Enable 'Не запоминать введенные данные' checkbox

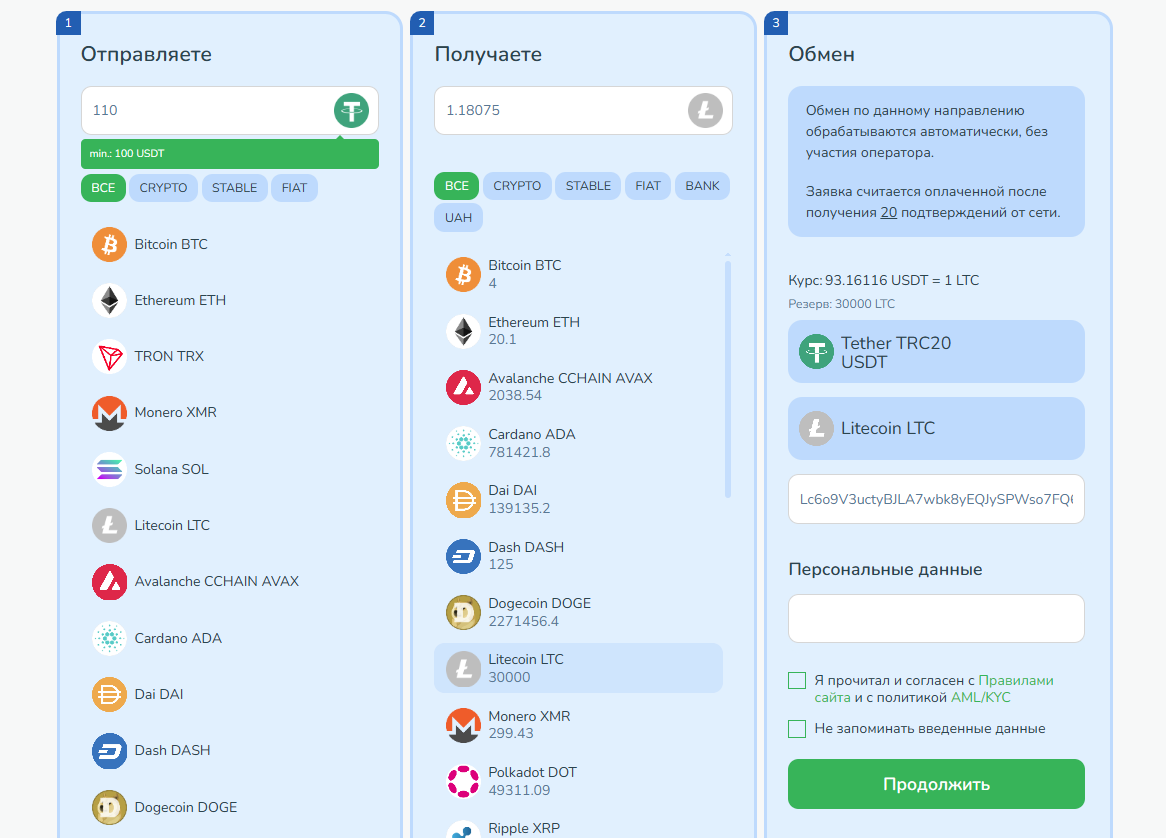tap(797, 729)
